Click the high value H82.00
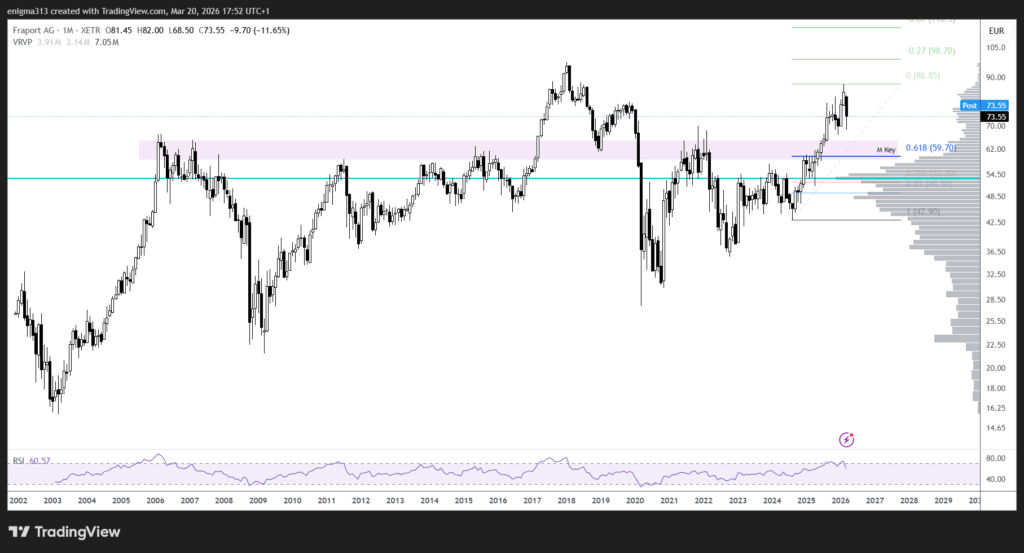 (x=150, y=30)
